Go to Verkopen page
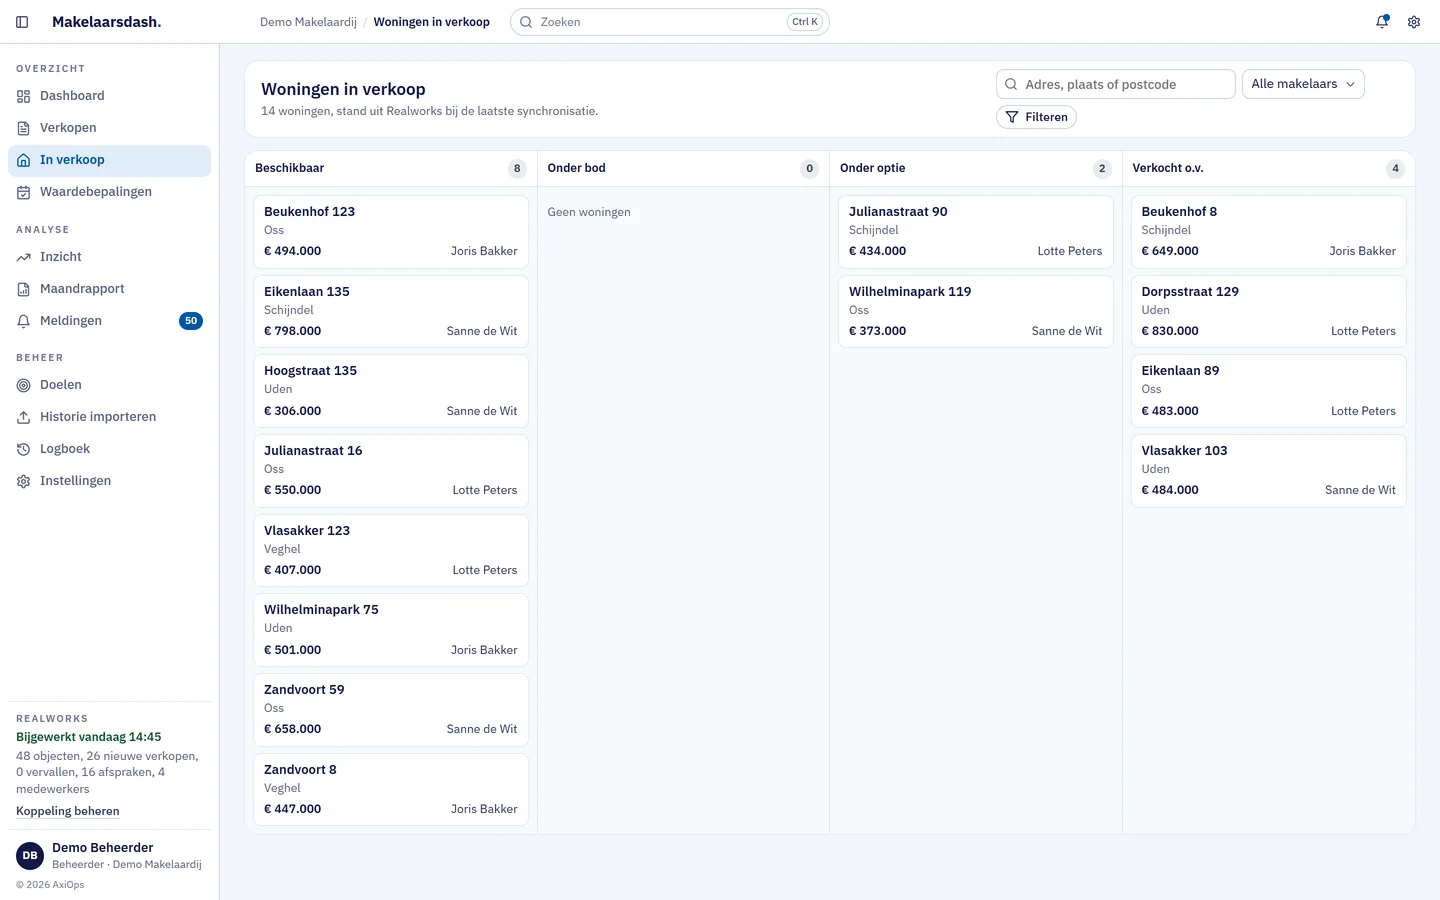 point(110,128)
